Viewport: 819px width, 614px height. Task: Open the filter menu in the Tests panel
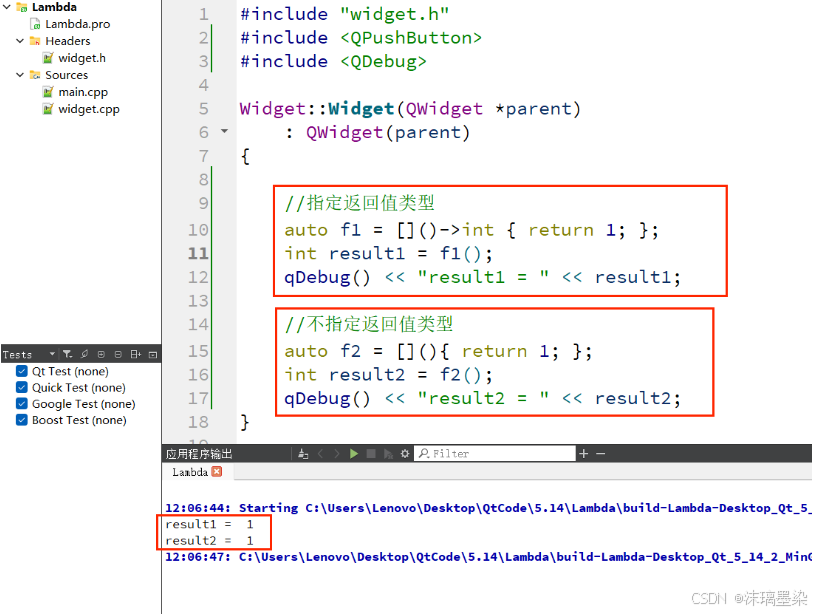tap(67, 355)
